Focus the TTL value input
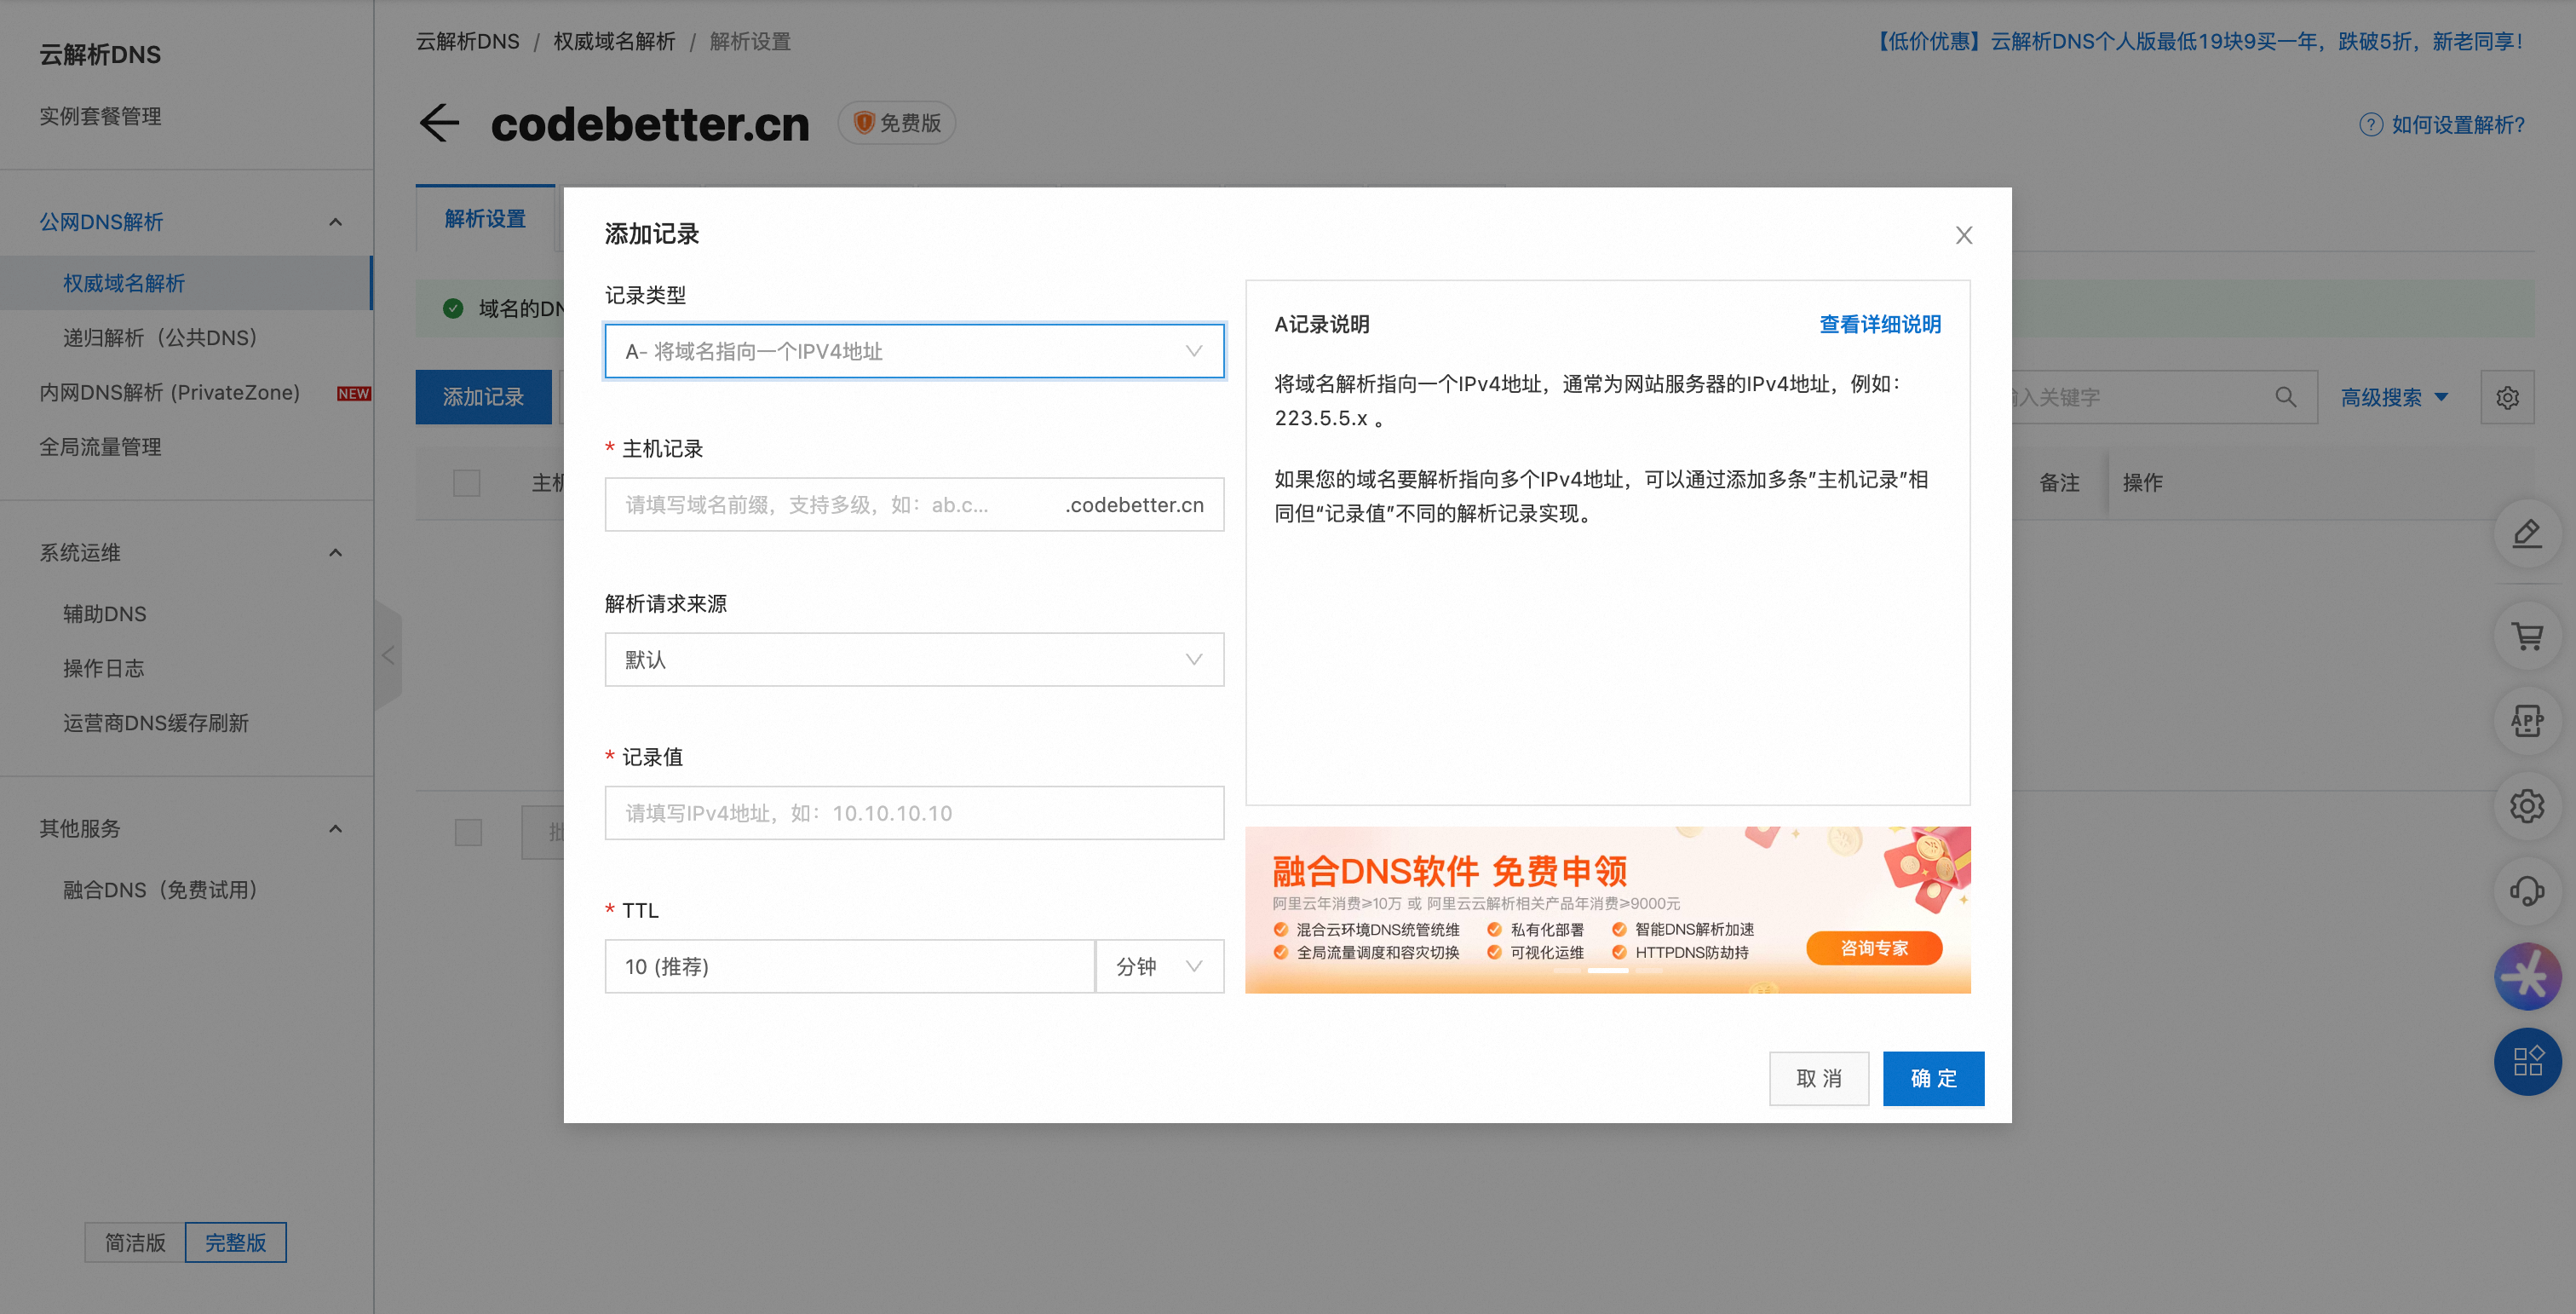 [849, 966]
